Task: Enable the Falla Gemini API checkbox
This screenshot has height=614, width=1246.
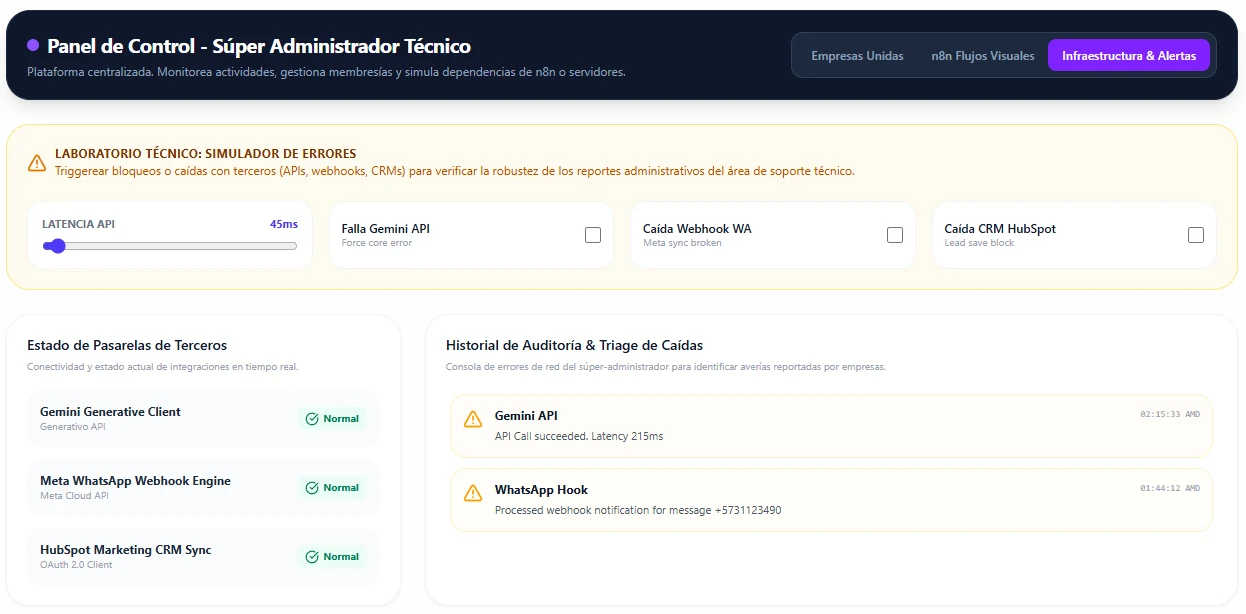Action: (x=593, y=235)
